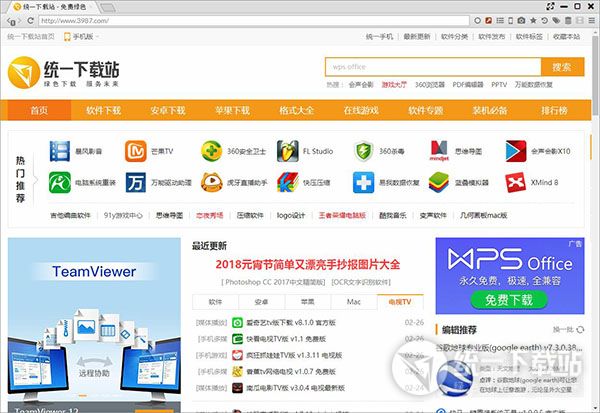This screenshot has height=413, width=600.
Task: Click the history clock toolbar icon
Action: [x=545, y=20]
